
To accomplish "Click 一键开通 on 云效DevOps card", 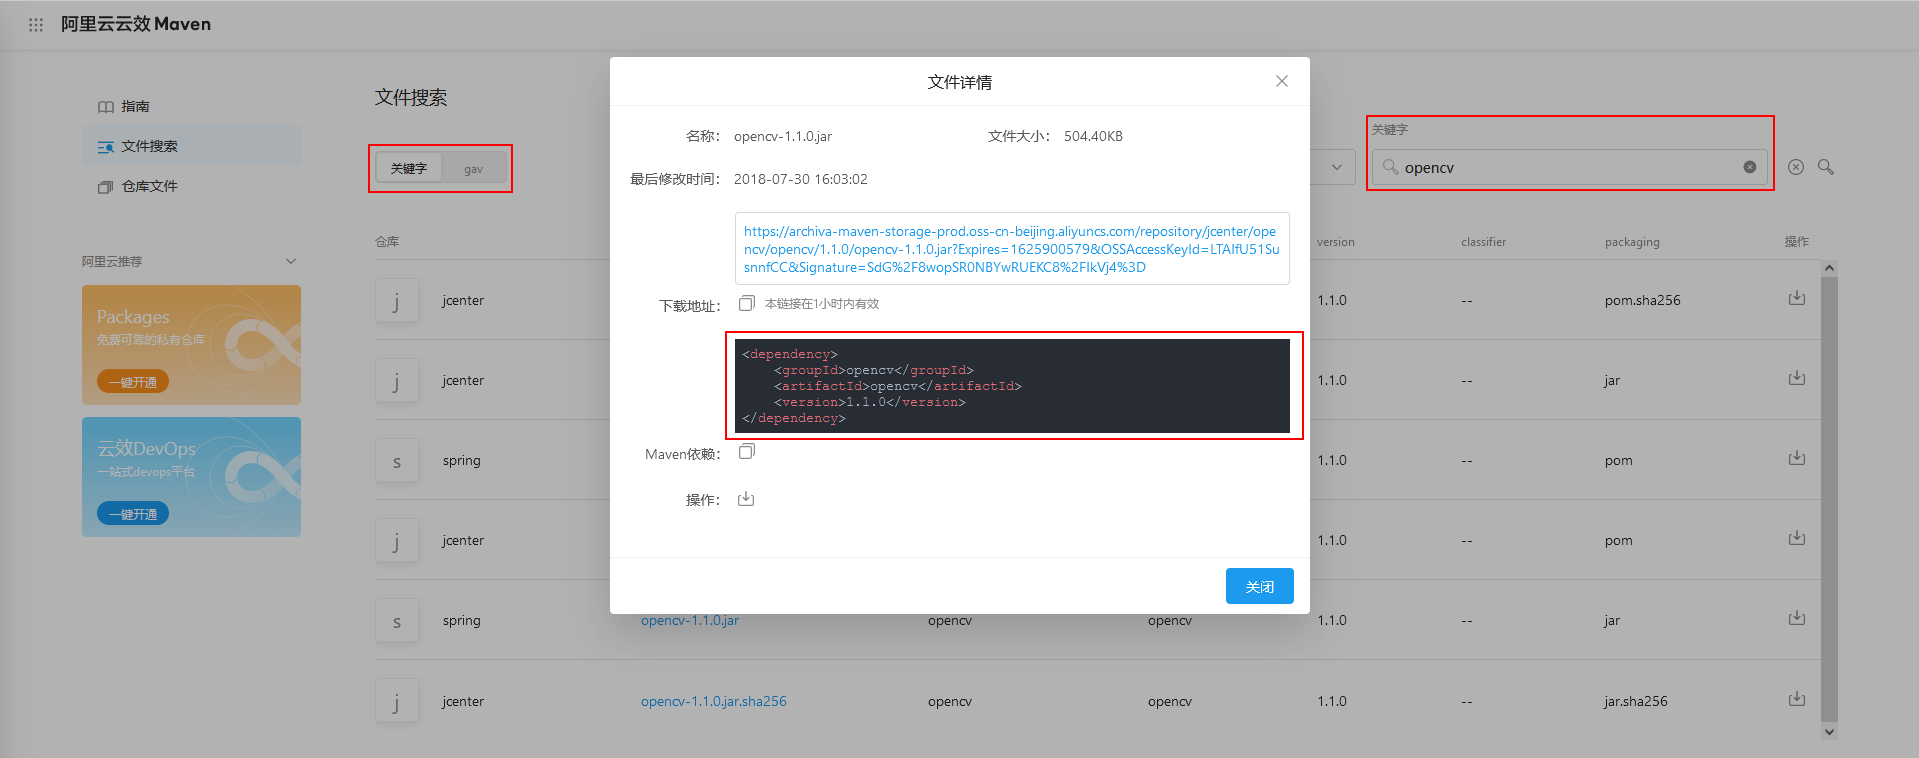I will pyautogui.click(x=133, y=514).
